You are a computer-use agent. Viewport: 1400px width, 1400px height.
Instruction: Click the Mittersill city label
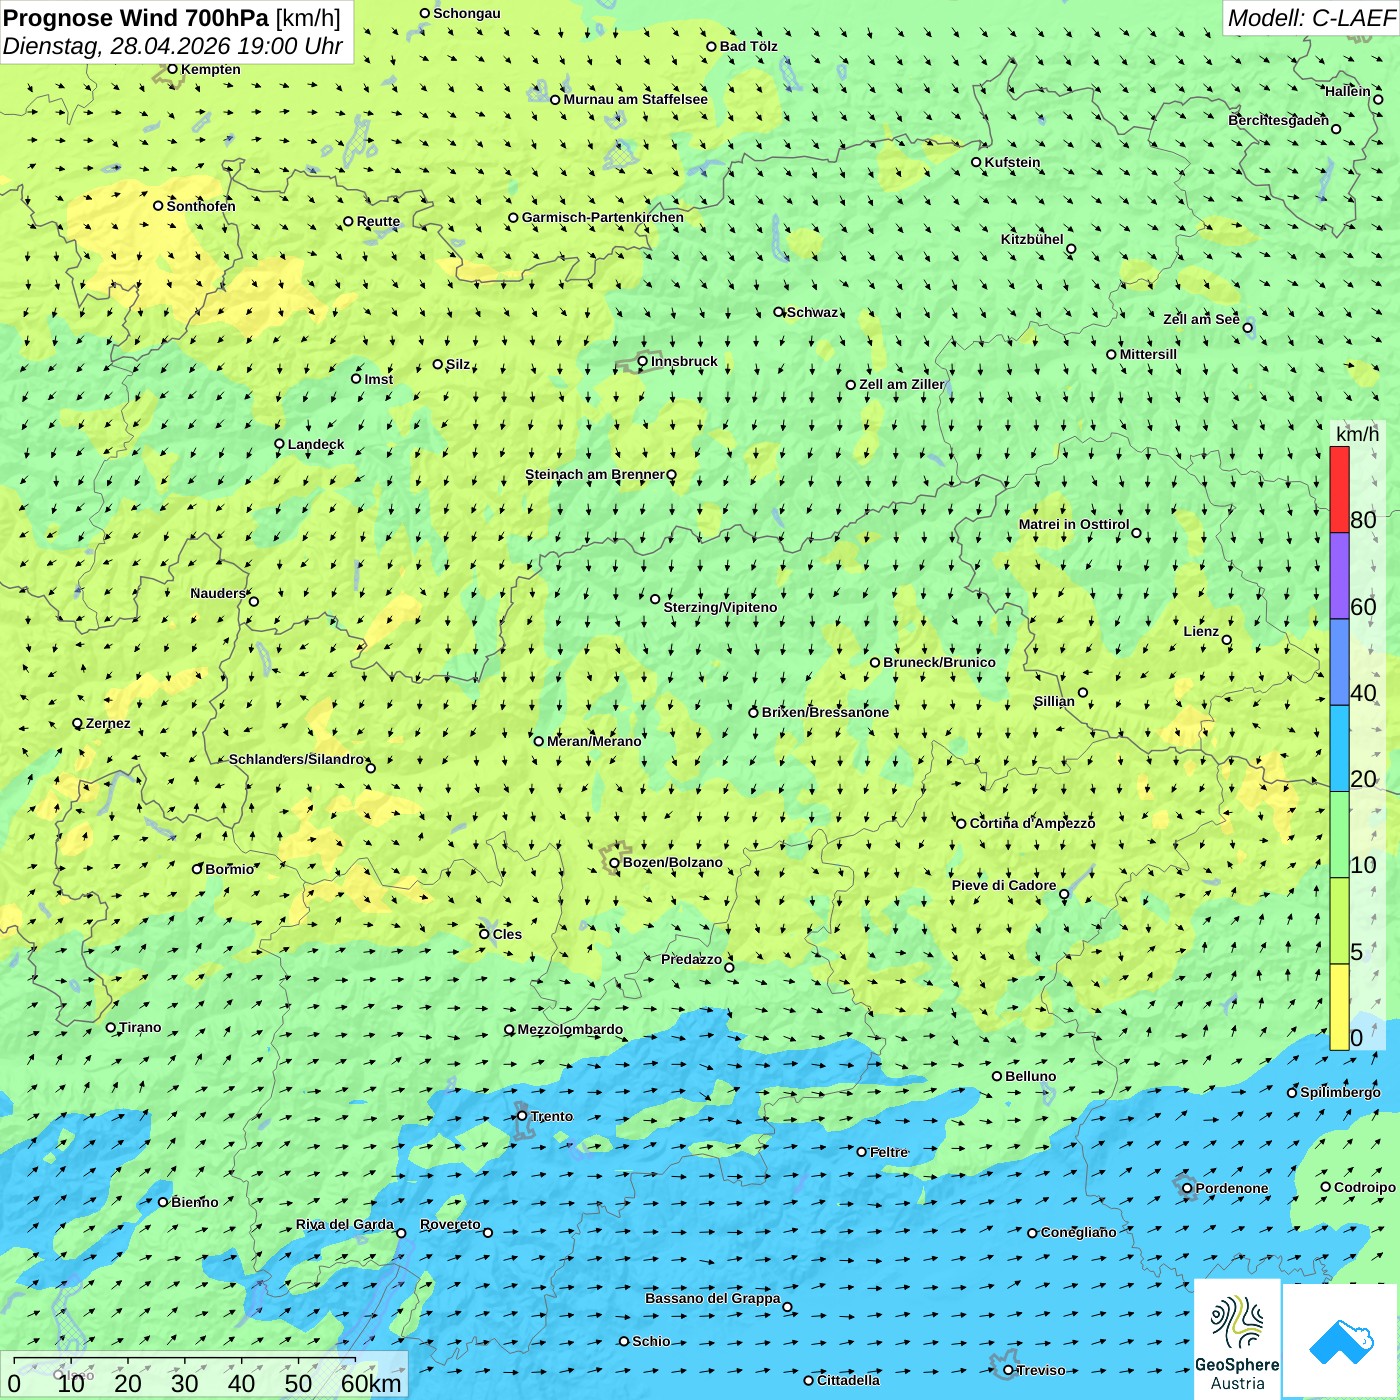1148,354
